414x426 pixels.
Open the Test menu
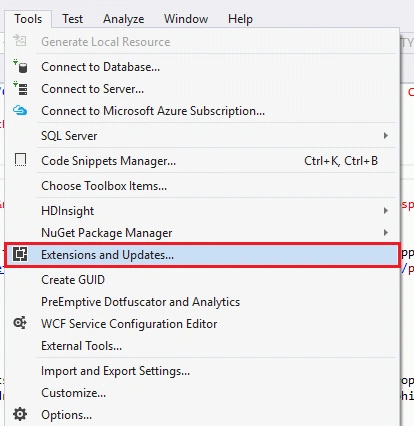click(x=72, y=19)
